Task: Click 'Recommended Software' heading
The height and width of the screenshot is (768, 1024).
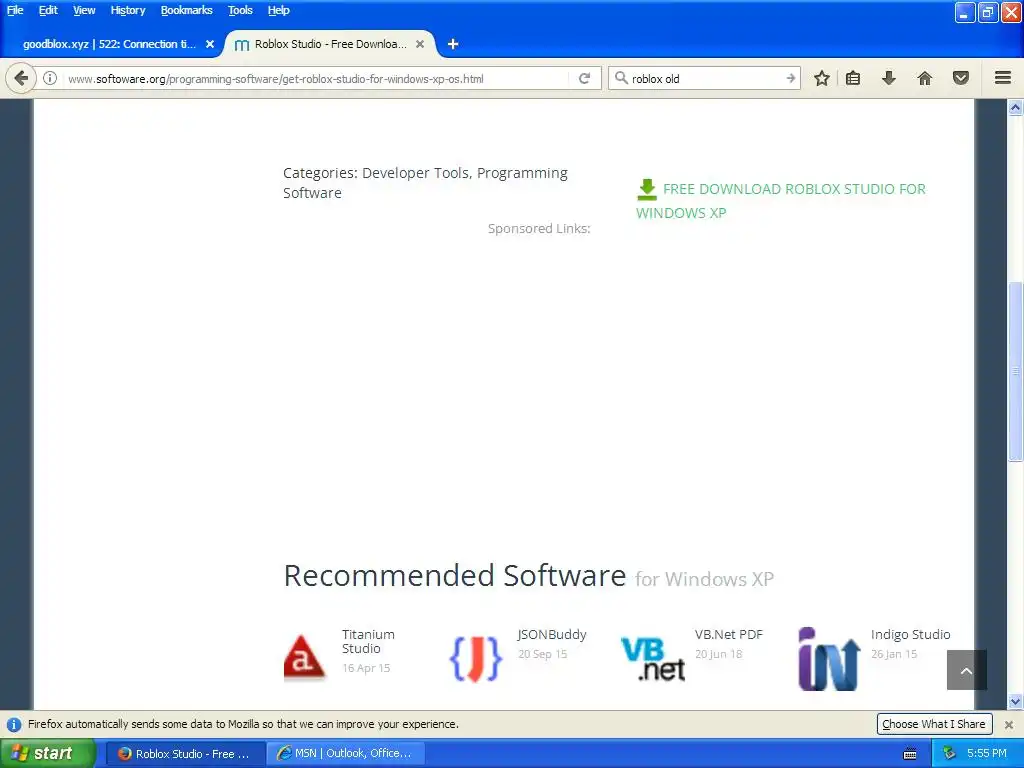Action: 455,576
